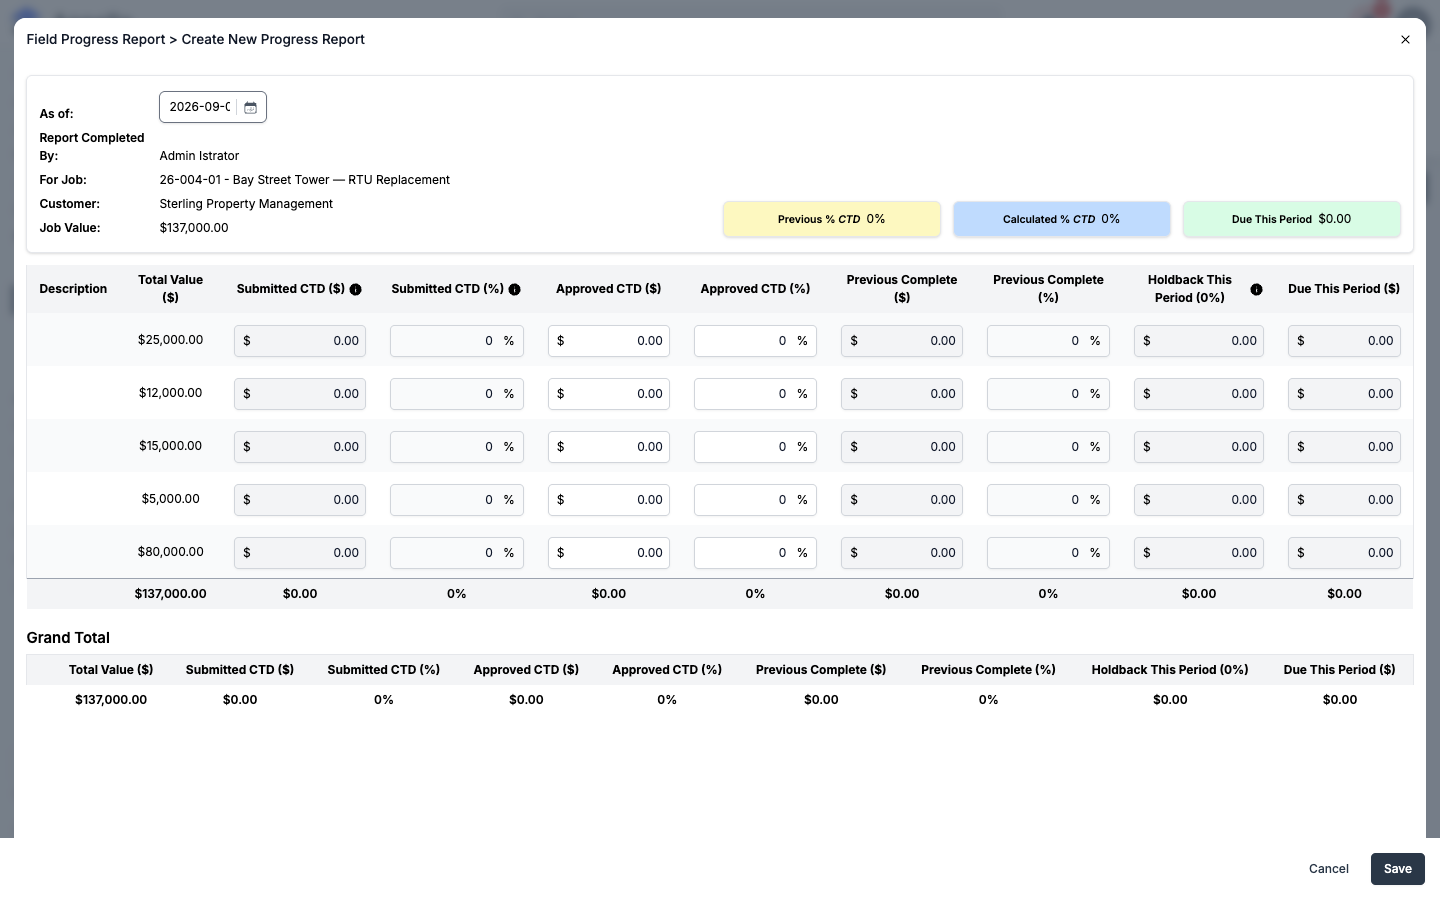The image size is (1440, 918).
Task: Edit the As of date field
Action: click(x=200, y=107)
